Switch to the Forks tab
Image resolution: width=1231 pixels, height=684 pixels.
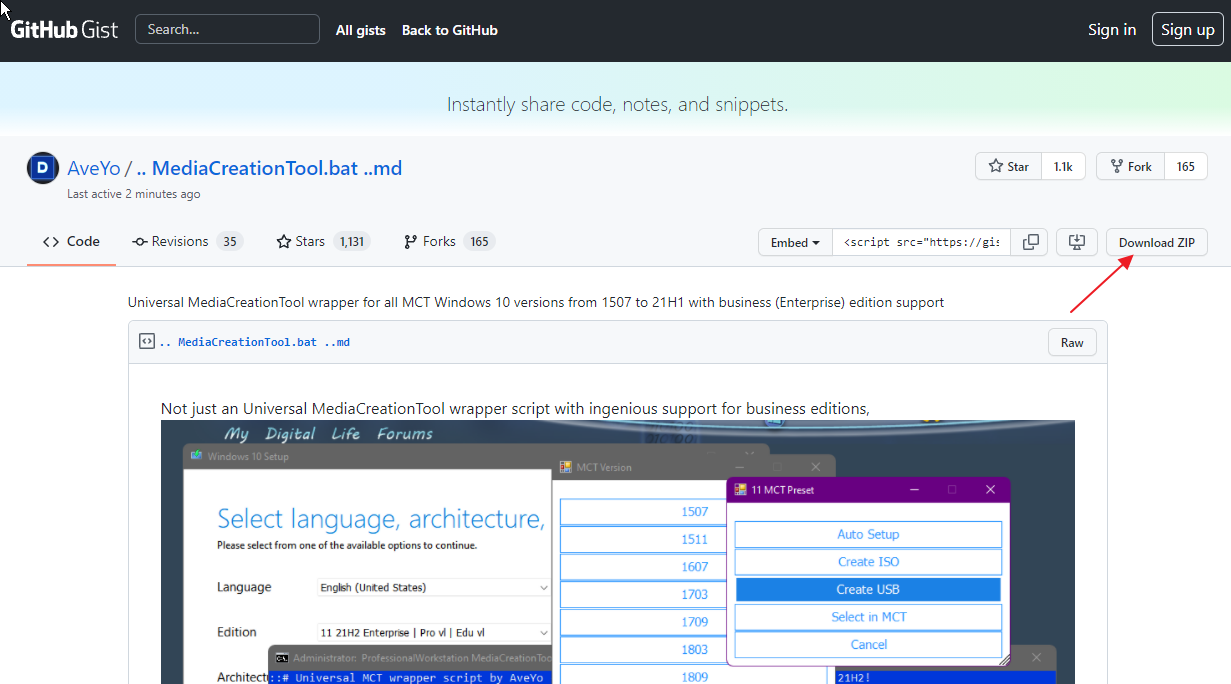(449, 241)
